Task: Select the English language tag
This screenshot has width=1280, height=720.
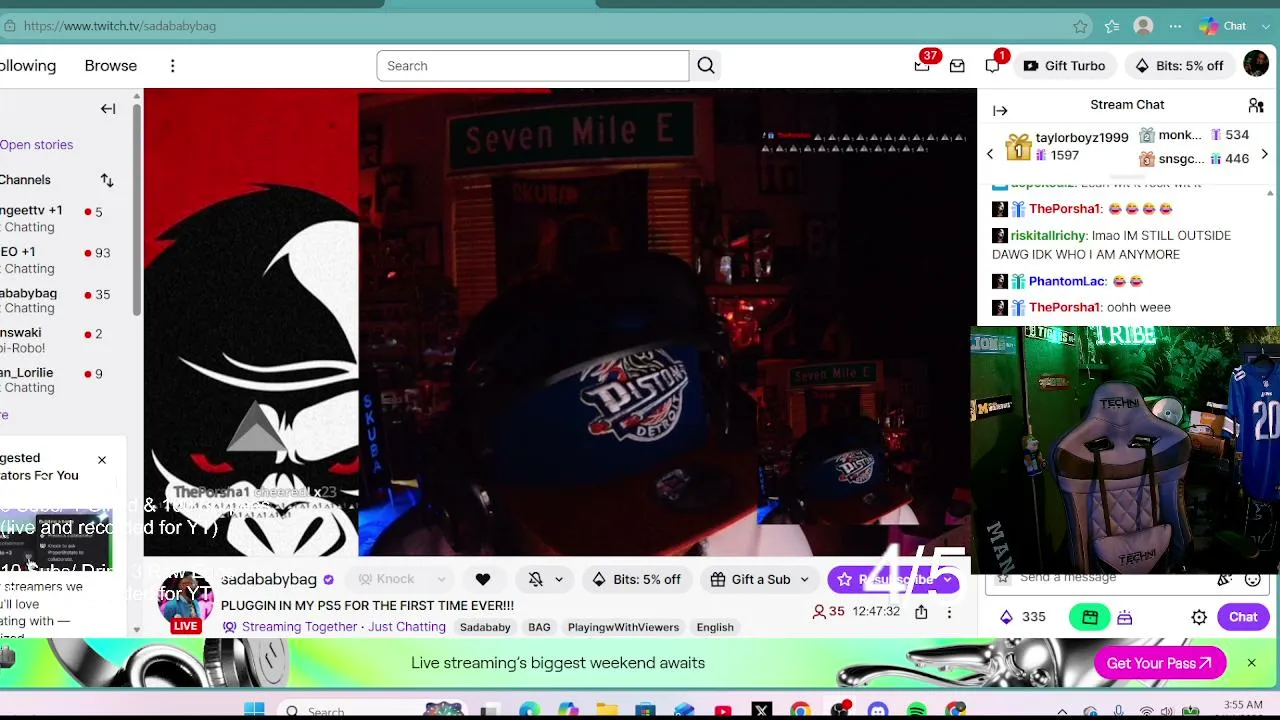Action: 715,627
